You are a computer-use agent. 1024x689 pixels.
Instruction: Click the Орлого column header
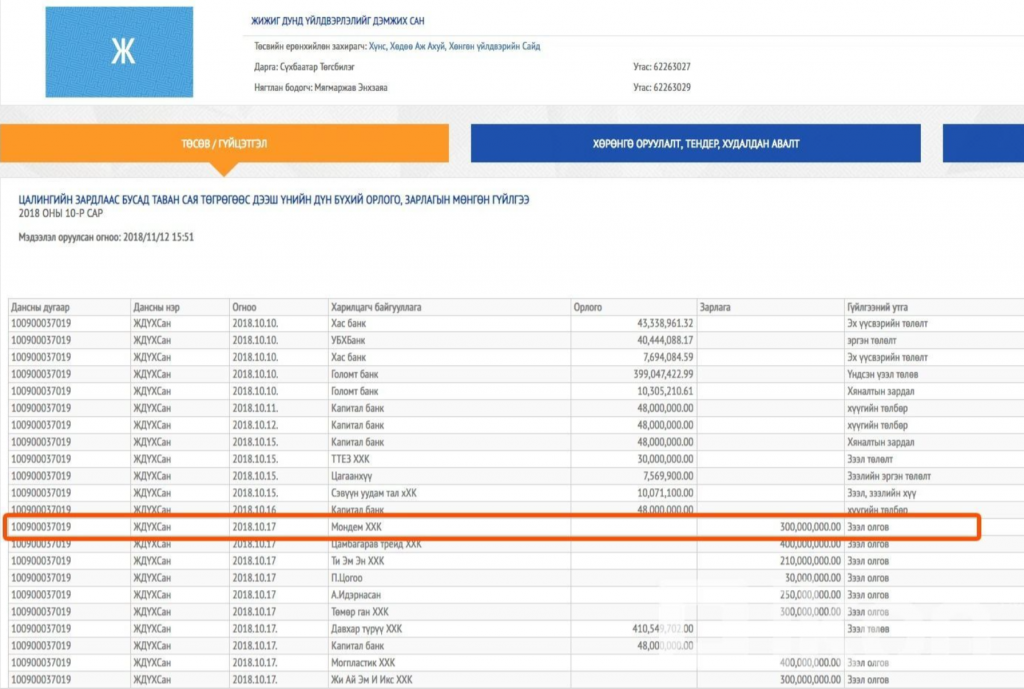coord(589,306)
